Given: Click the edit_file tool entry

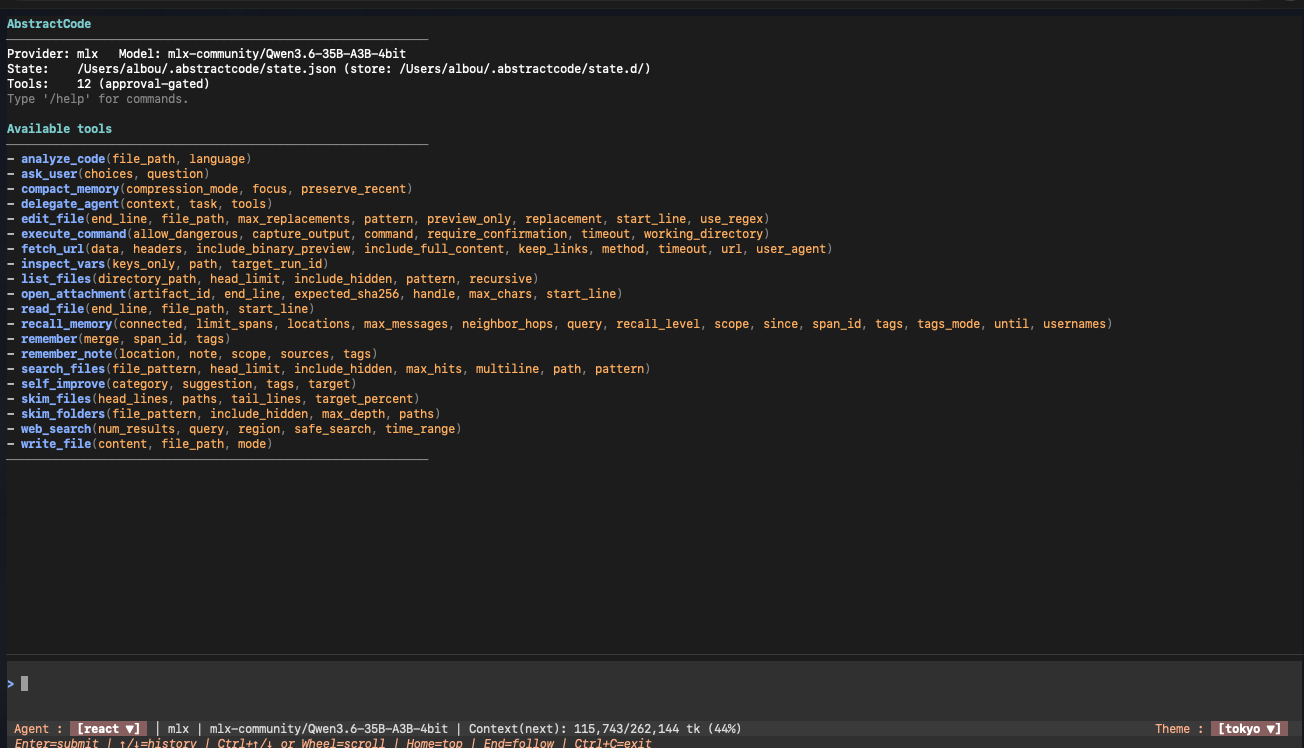Looking at the screenshot, I should point(387,219).
